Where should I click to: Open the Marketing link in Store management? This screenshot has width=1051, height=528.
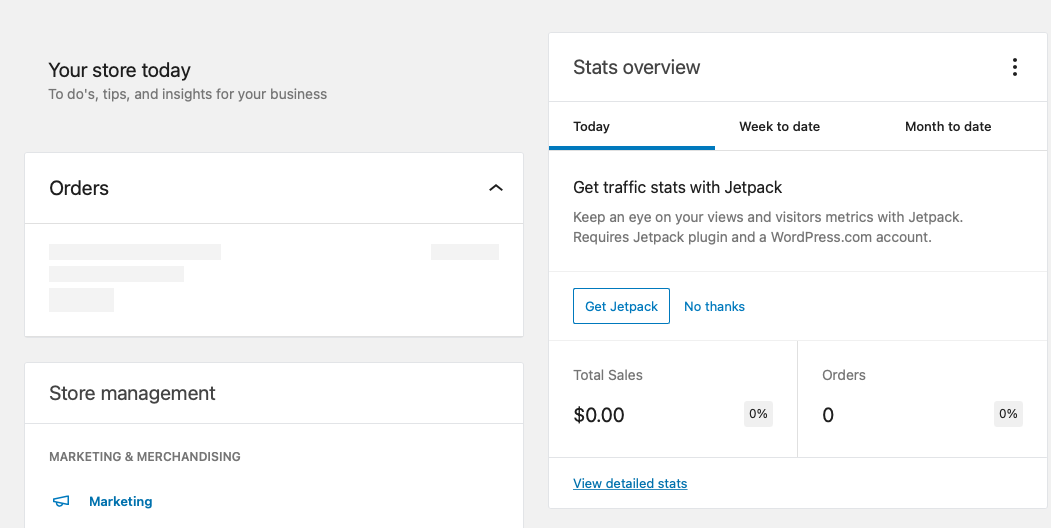121,501
